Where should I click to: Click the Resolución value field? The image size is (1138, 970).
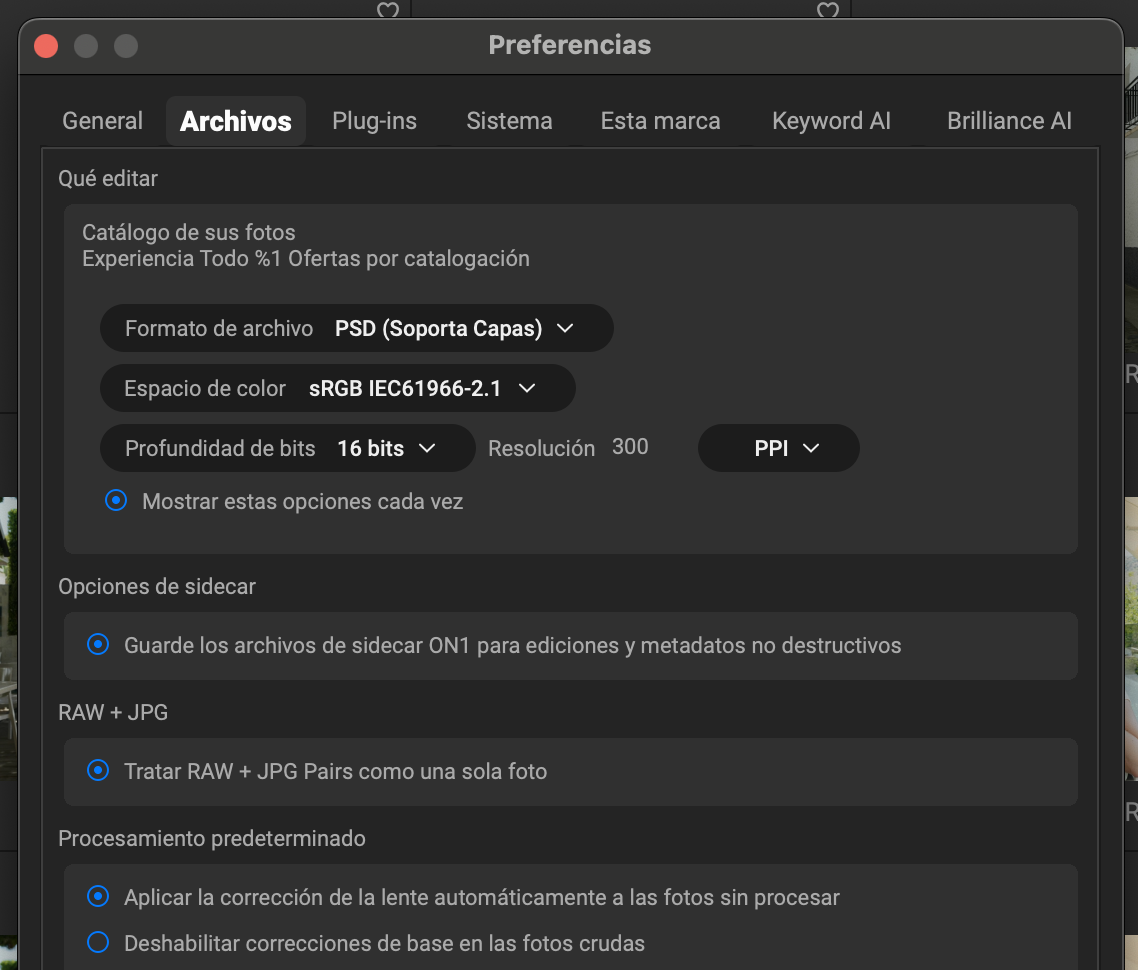[631, 447]
